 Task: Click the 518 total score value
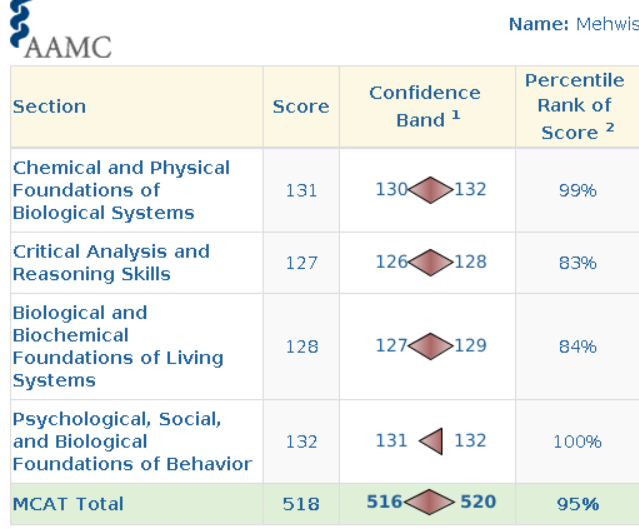pos(301,504)
